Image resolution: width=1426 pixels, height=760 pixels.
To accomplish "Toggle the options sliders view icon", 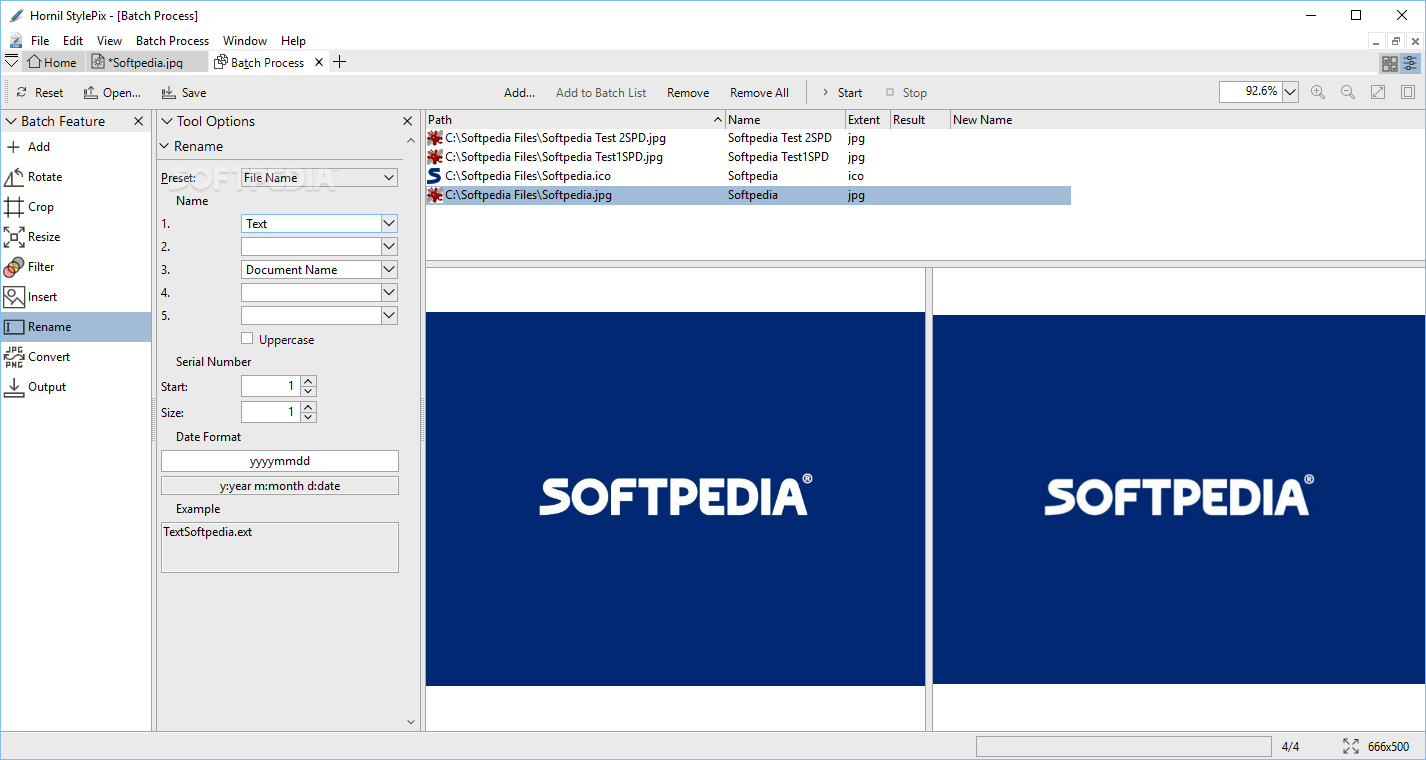I will tap(1410, 63).
